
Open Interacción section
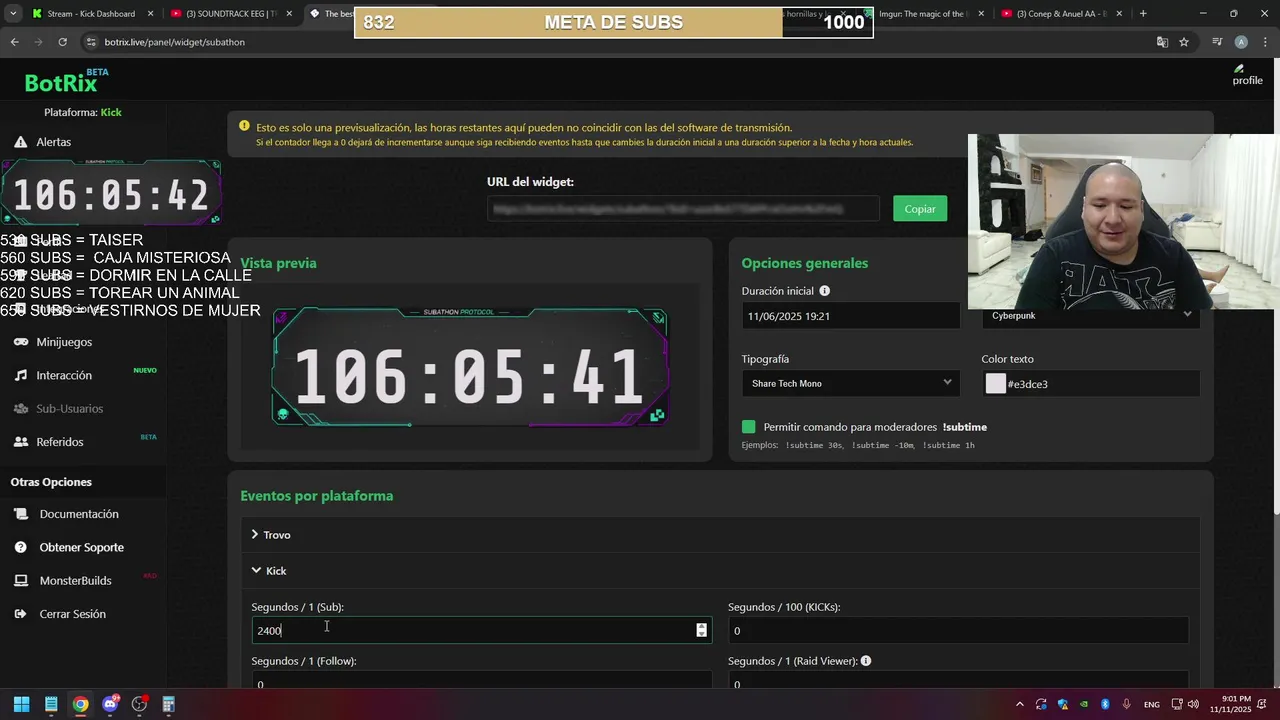pos(64,375)
